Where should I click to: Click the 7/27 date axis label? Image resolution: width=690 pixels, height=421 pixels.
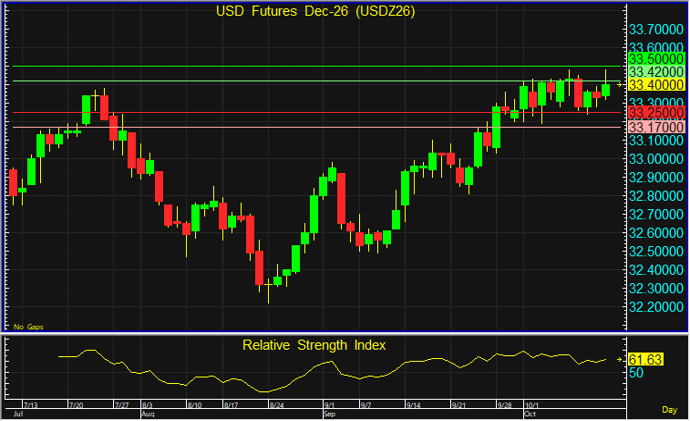click(122, 405)
